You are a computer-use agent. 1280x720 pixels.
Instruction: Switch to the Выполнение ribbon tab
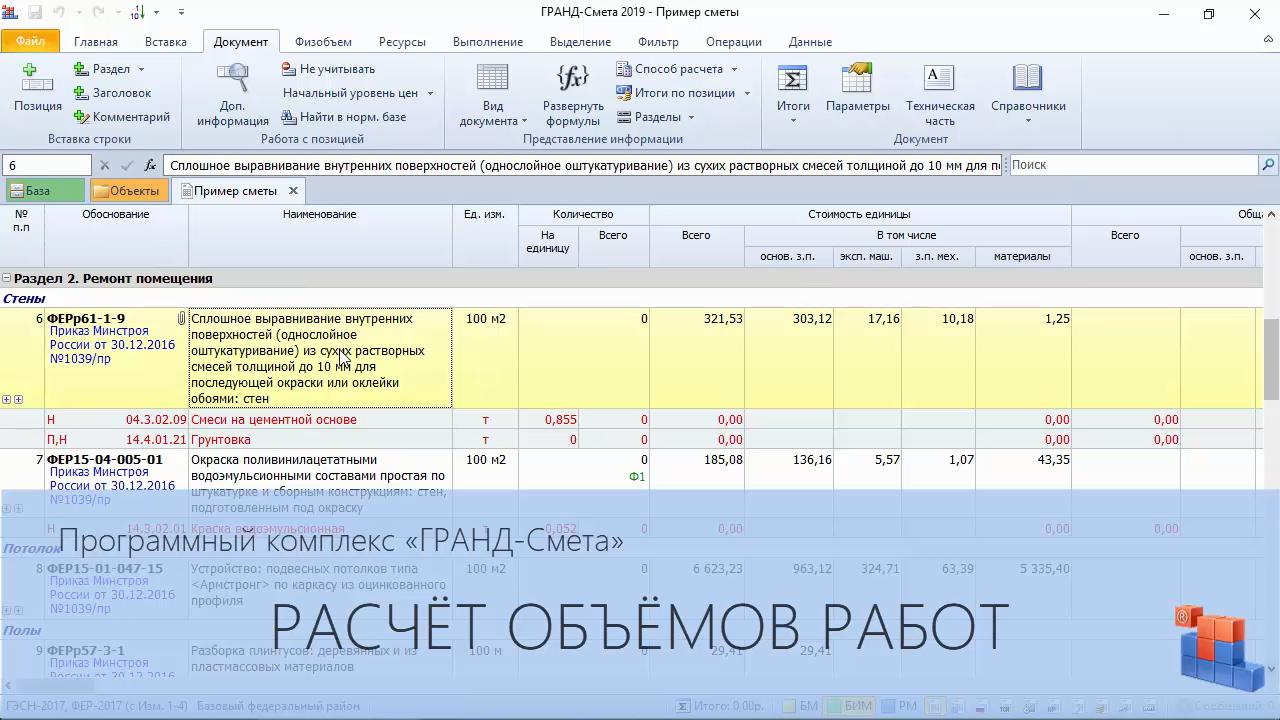coord(488,42)
